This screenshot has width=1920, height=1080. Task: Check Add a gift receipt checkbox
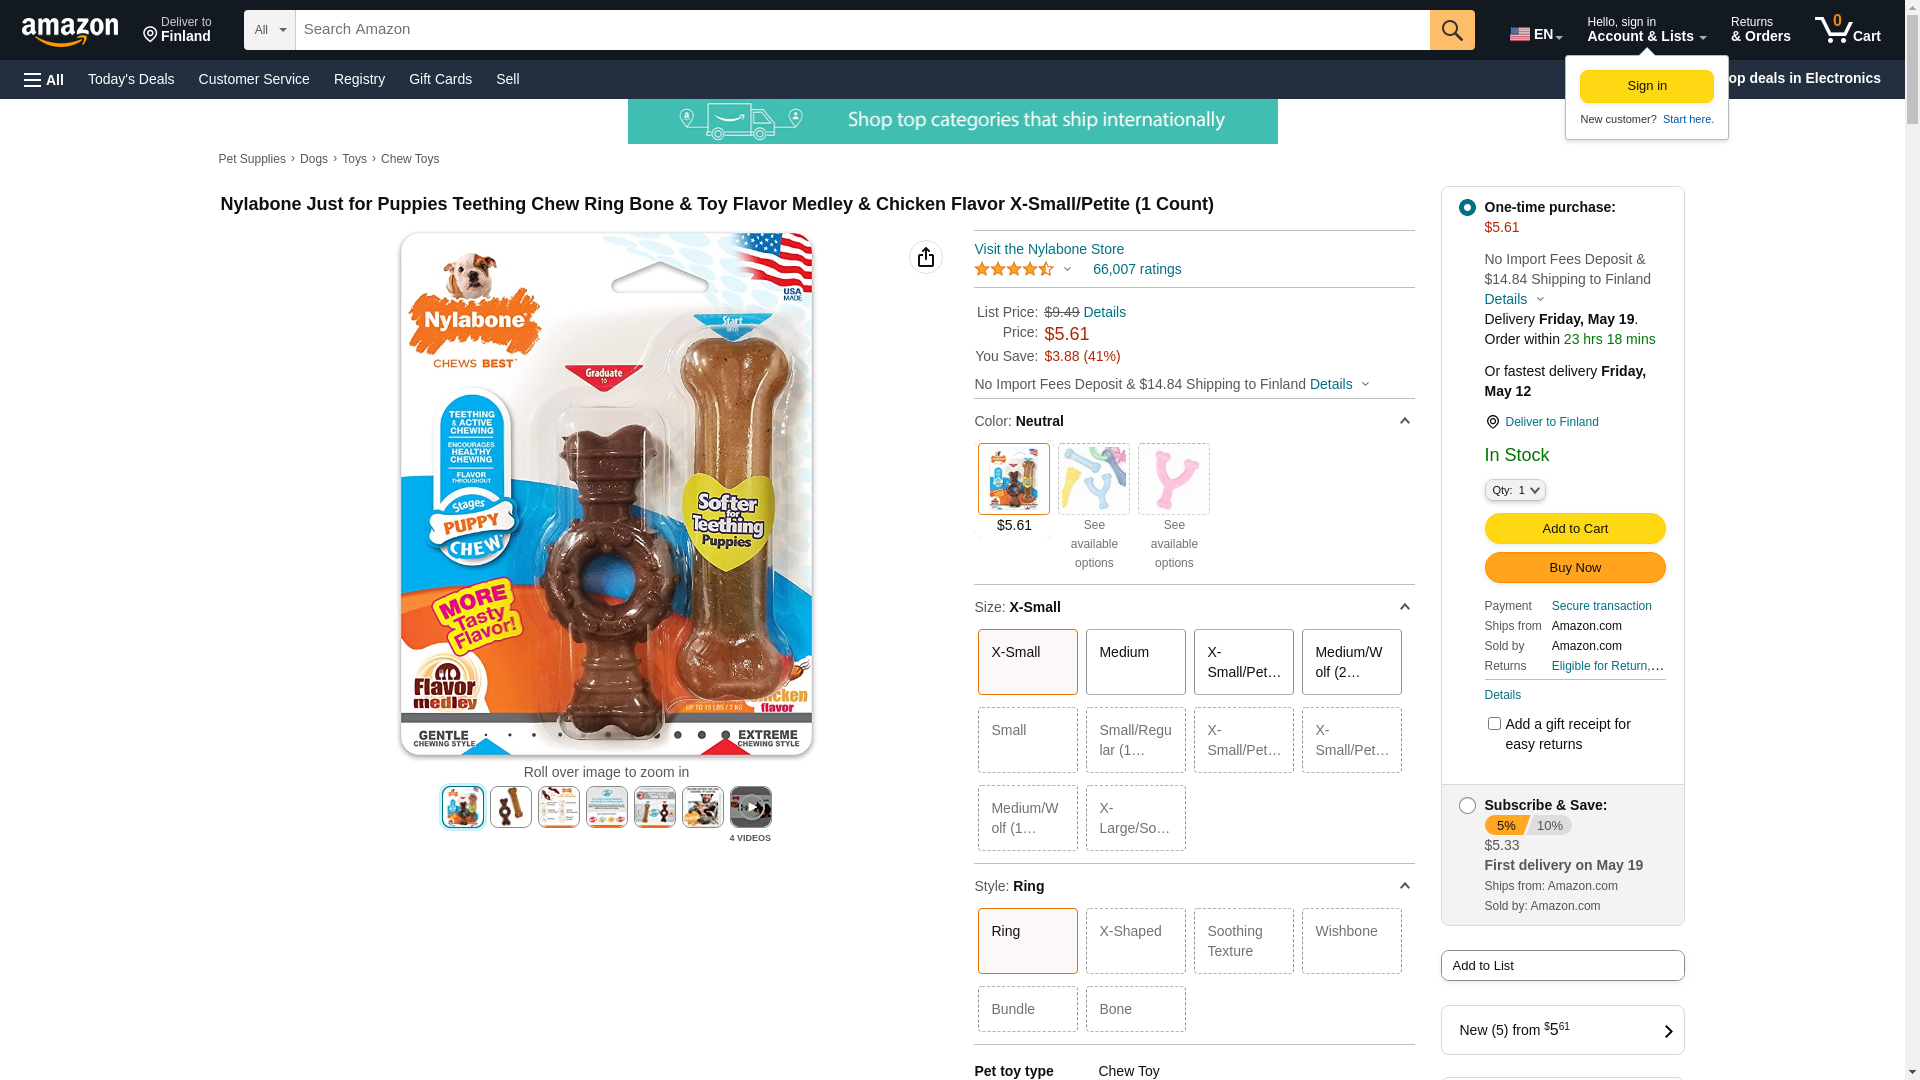pyautogui.click(x=1494, y=724)
